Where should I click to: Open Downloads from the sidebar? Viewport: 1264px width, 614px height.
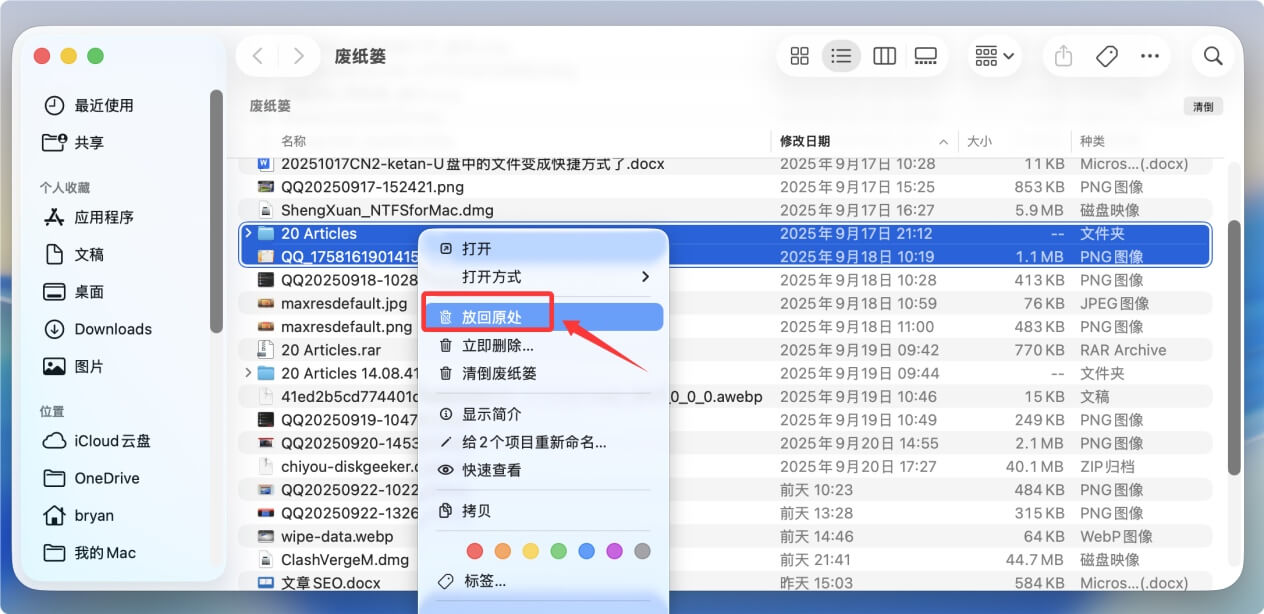coord(113,328)
